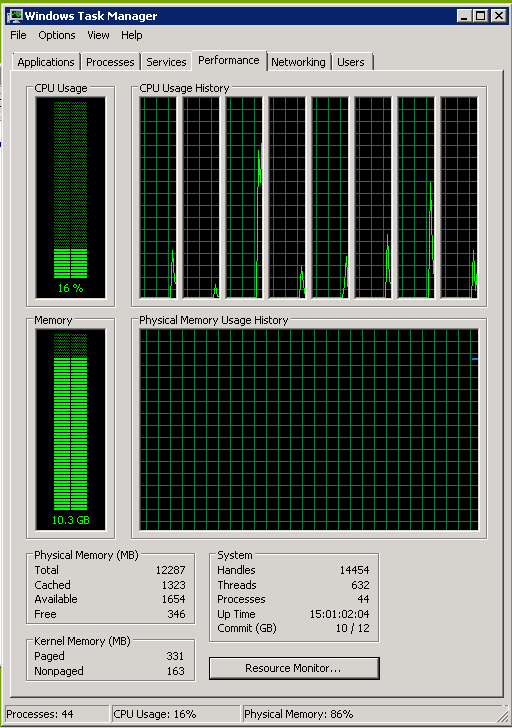Click the Kernel Paged value 331
This screenshot has width=512, height=728.
175,656
